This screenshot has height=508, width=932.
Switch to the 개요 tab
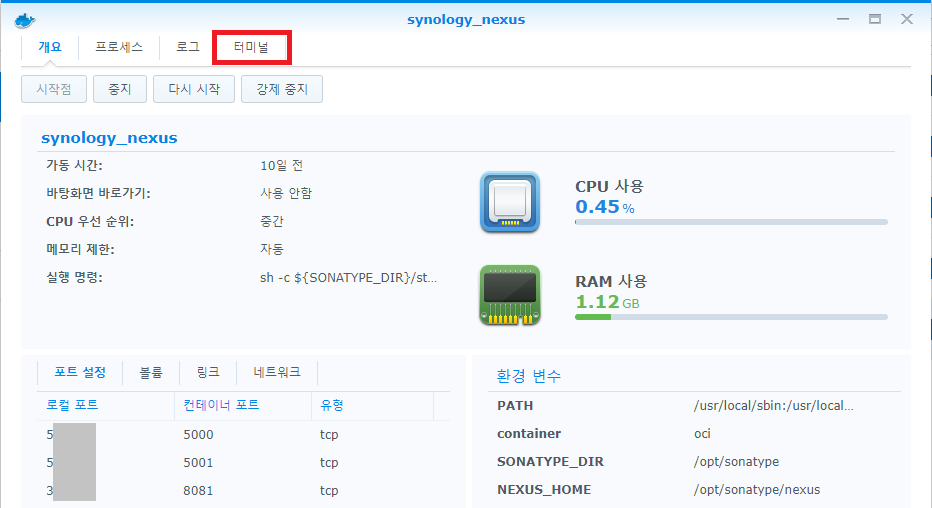click(50, 47)
